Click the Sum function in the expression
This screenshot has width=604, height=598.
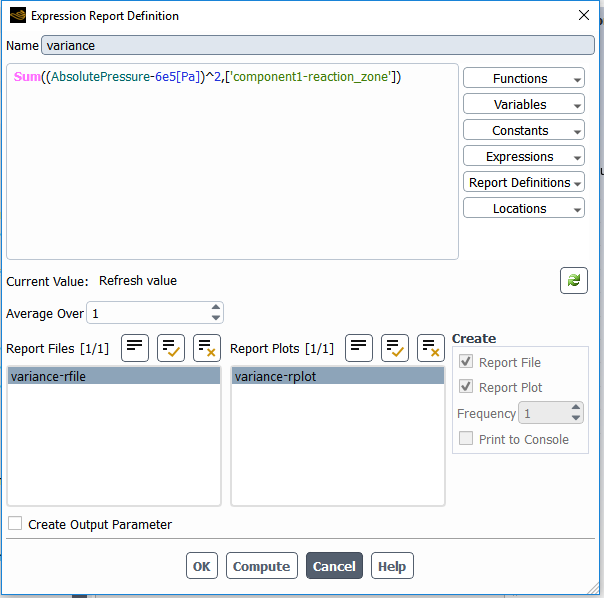tap(27, 77)
